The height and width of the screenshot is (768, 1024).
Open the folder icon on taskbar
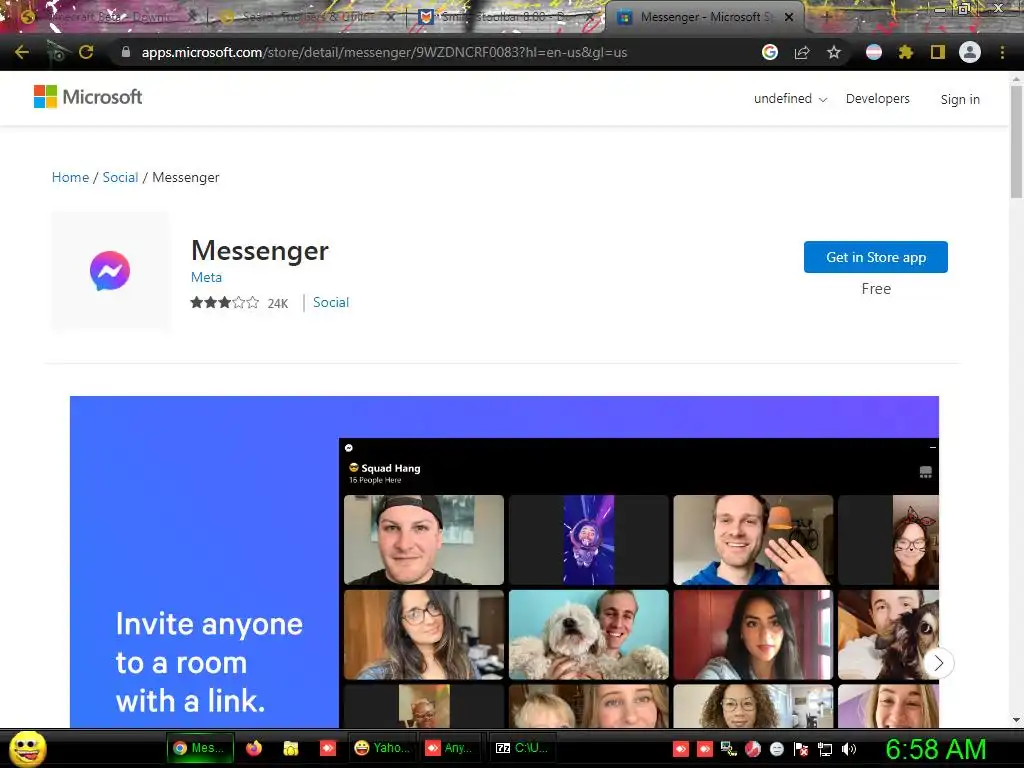[x=291, y=748]
